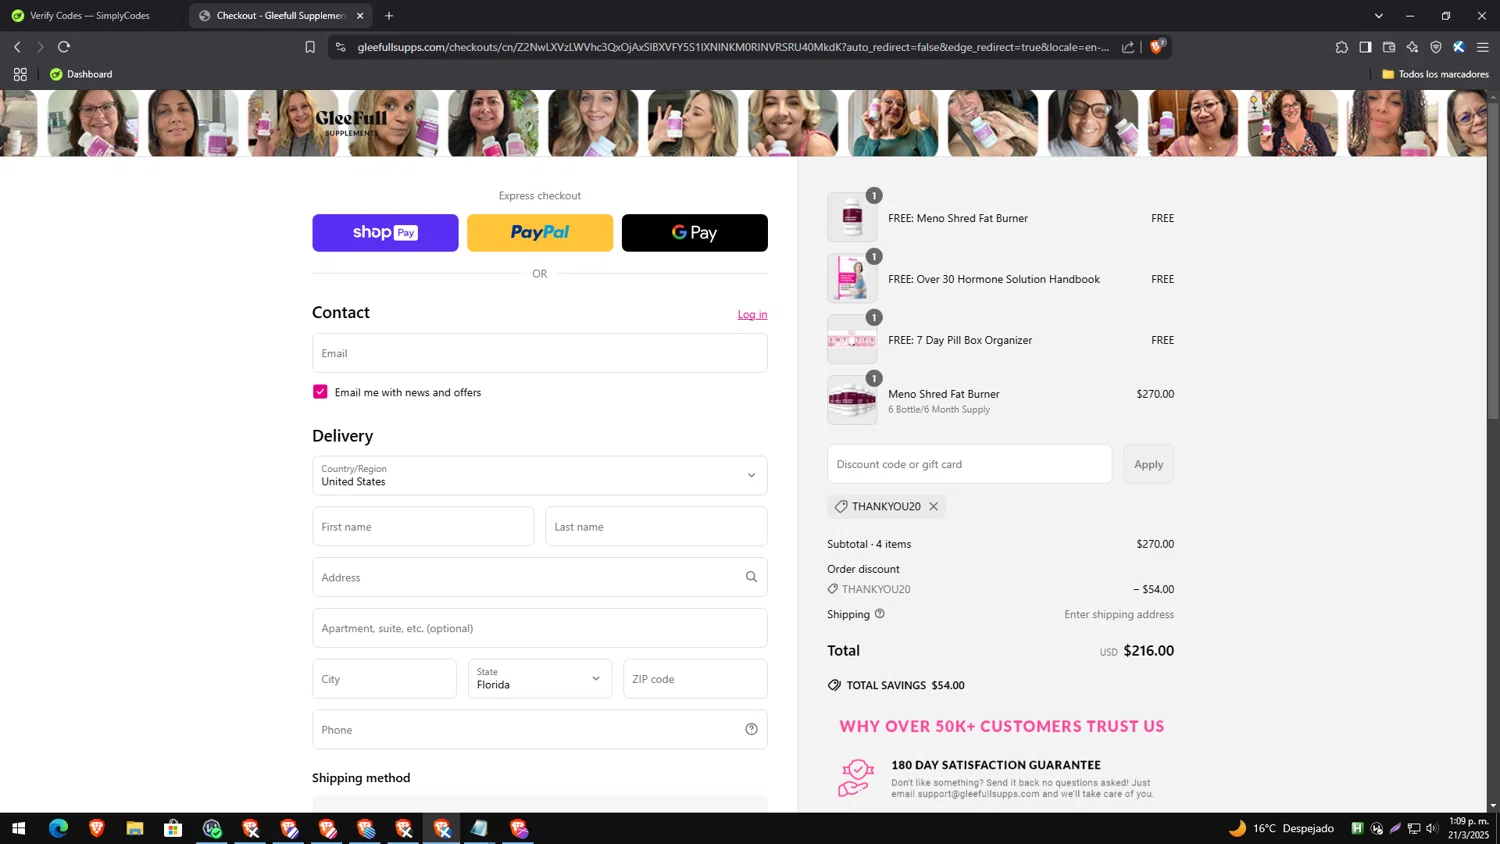This screenshot has height=844, width=1500.
Task: Click the FREE Meno Shred Fat Burner thumbnail
Action: click(x=852, y=217)
